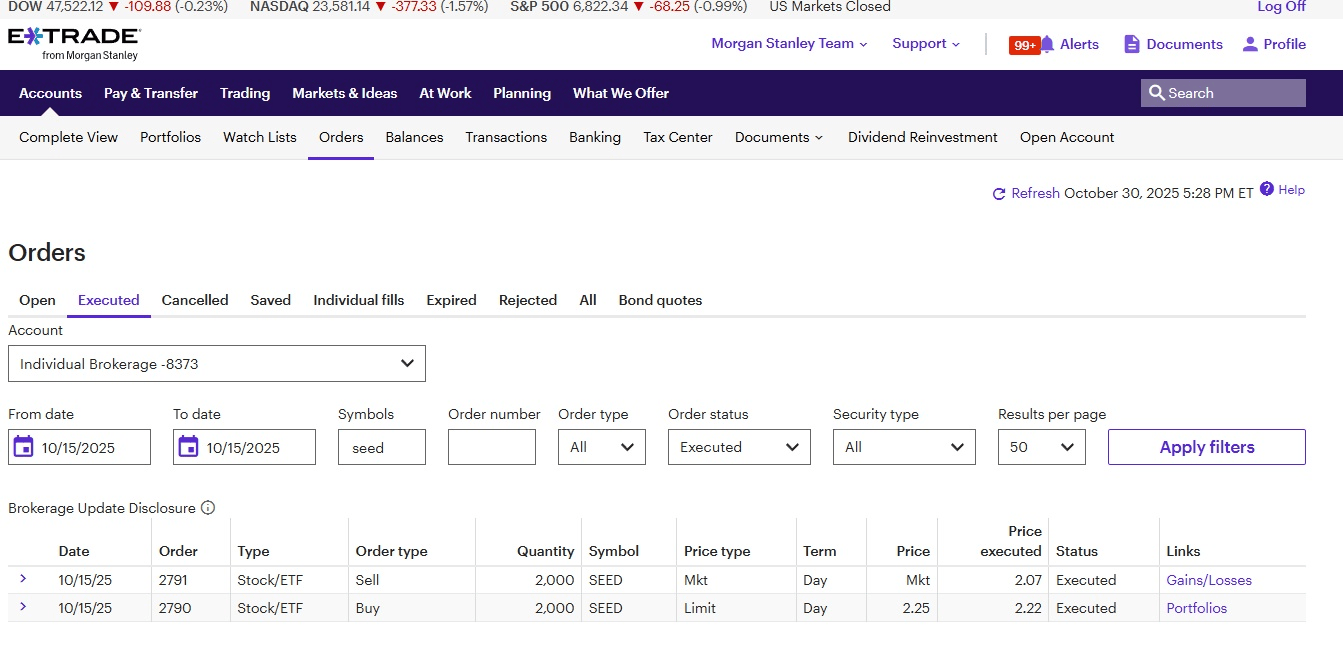Open the Order type dropdown
The height and width of the screenshot is (662, 1343).
(x=601, y=447)
